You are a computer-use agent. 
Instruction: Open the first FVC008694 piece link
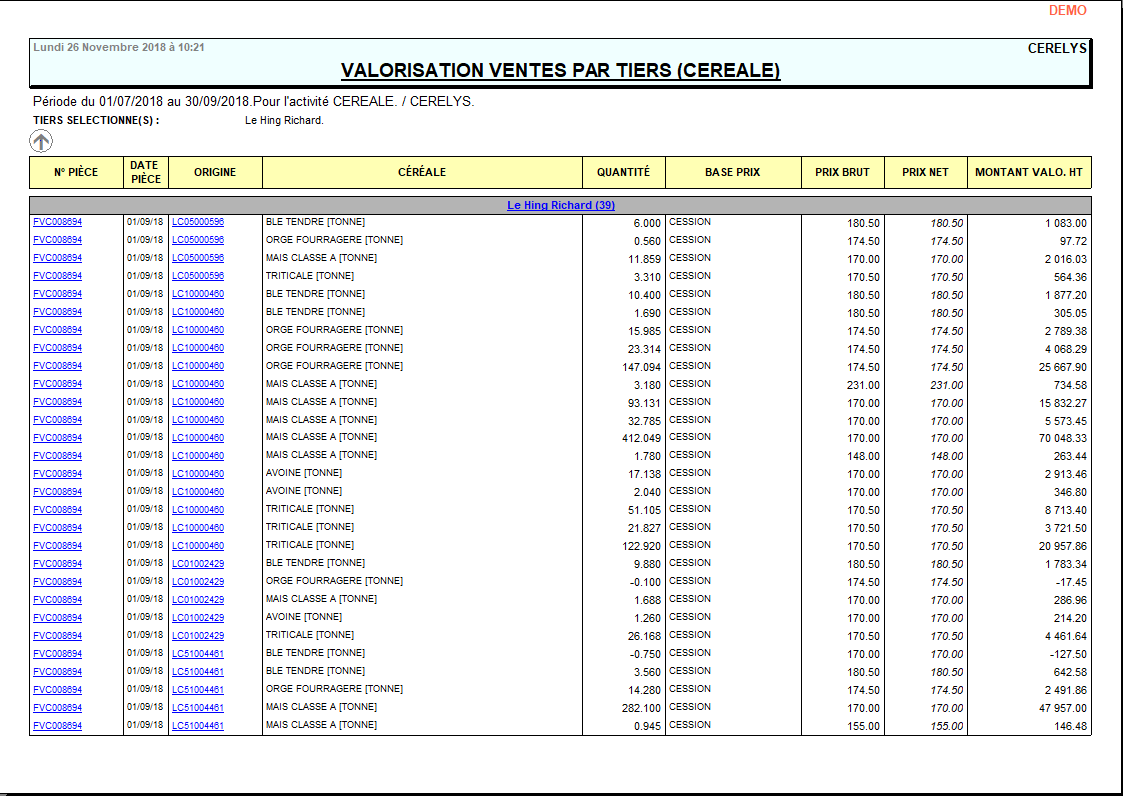click(57, 221)
